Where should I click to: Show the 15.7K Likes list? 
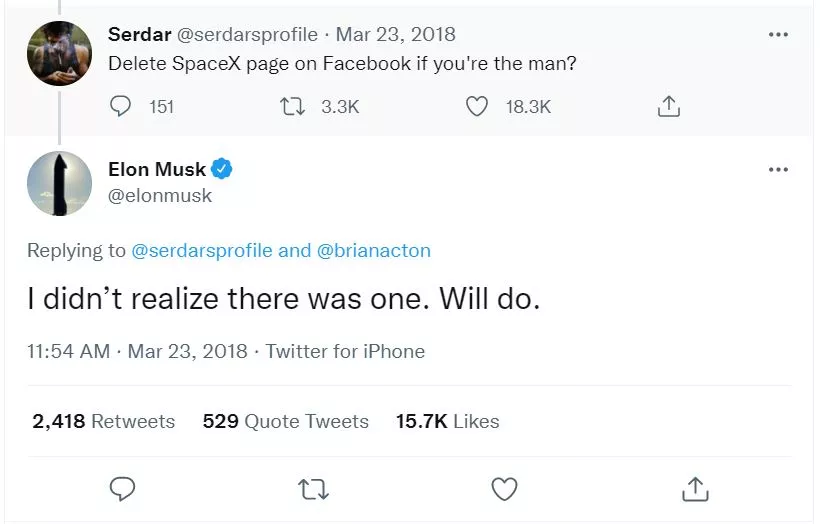point(447,421)
